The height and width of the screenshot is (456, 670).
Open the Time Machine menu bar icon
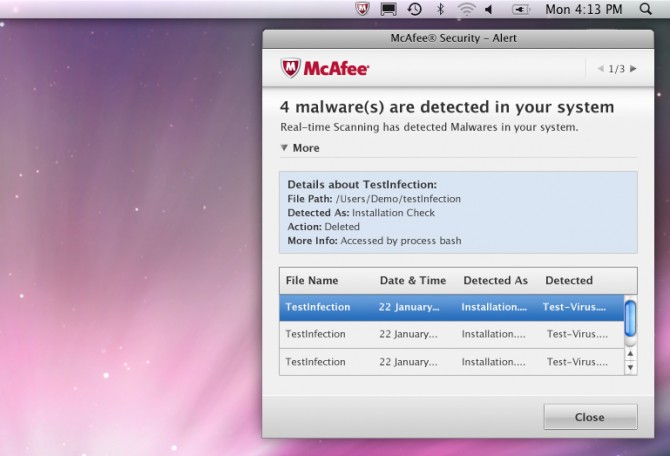pyautogui.click(x=414, y=9)
